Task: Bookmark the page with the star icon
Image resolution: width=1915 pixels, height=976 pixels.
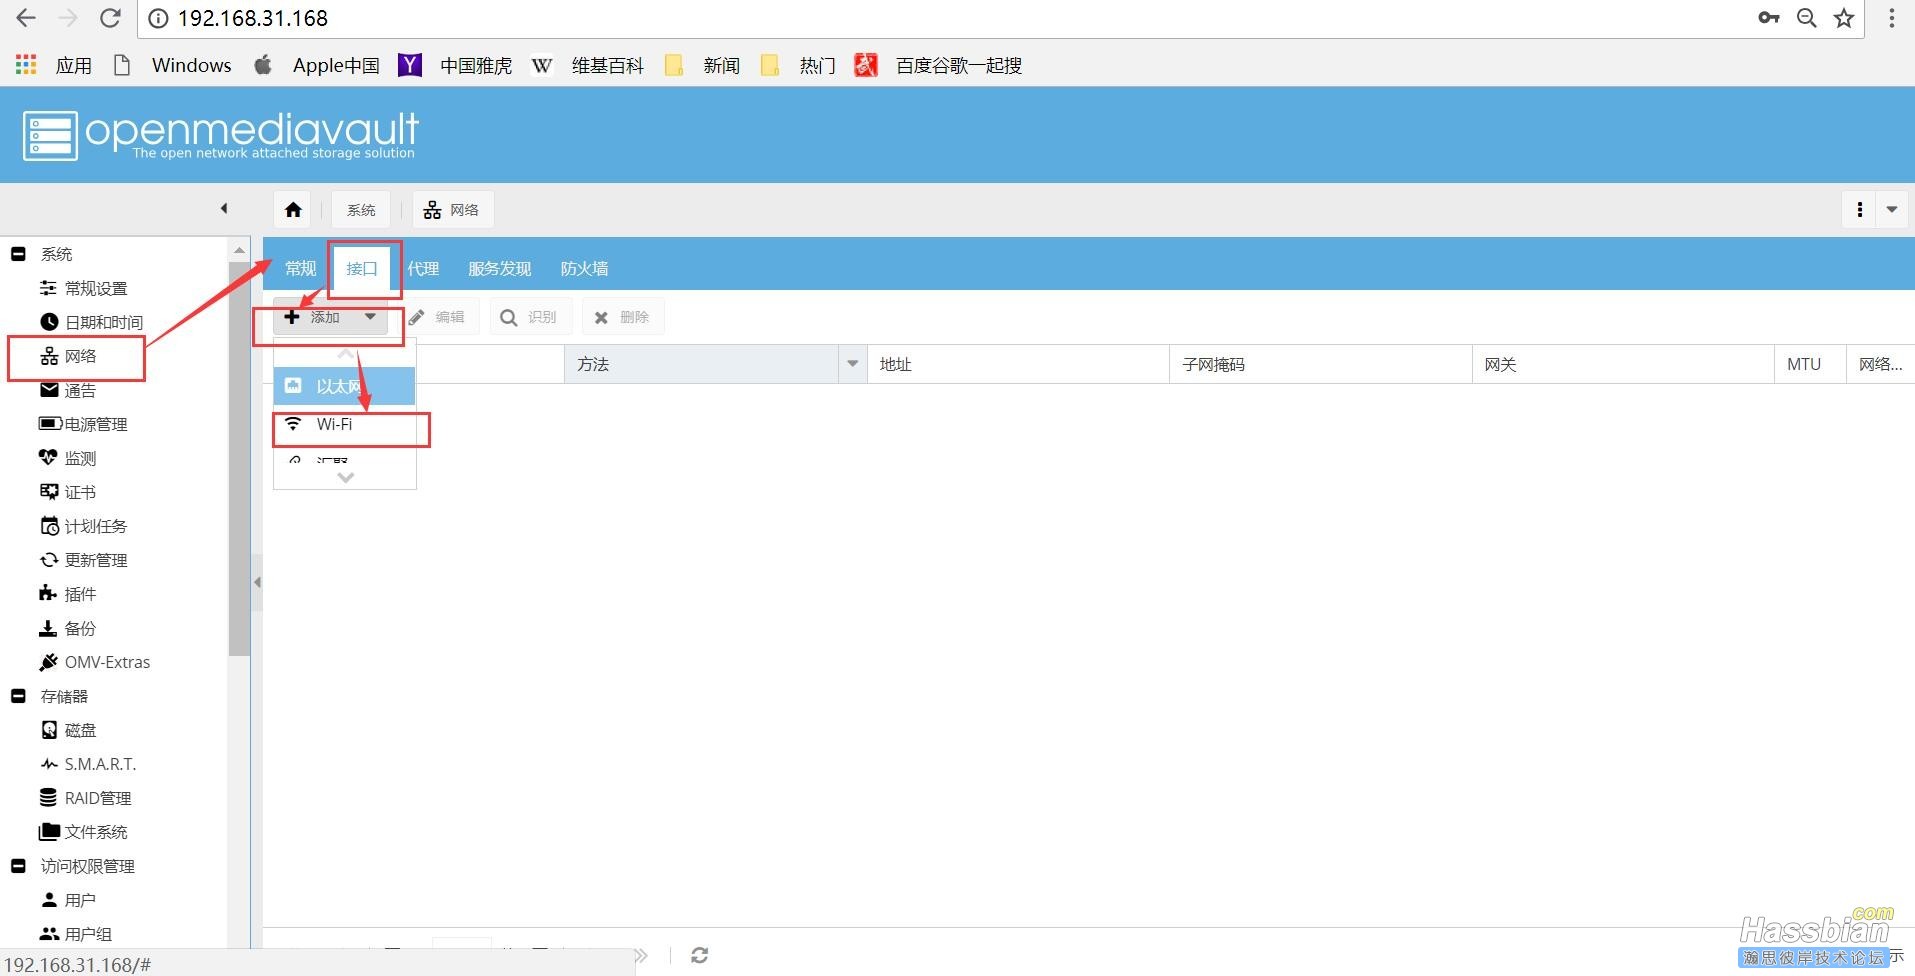Action: [1844, 18]
